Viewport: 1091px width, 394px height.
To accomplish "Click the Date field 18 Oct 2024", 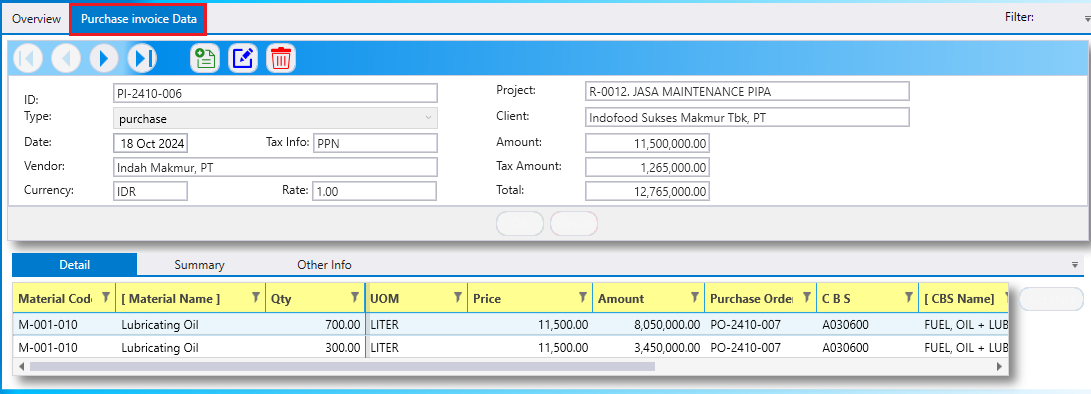I will pyautogui.click(x=150, y=143).
